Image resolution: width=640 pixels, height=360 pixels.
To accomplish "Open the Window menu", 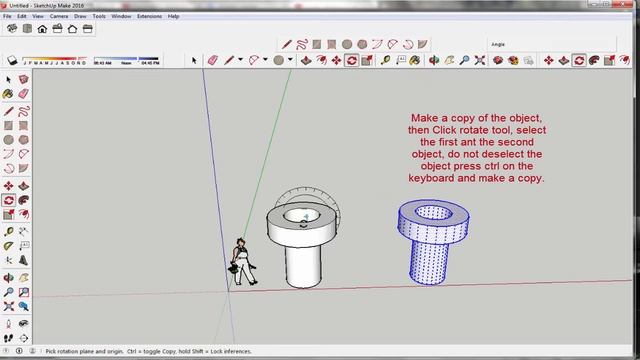I will pos(121,16).
